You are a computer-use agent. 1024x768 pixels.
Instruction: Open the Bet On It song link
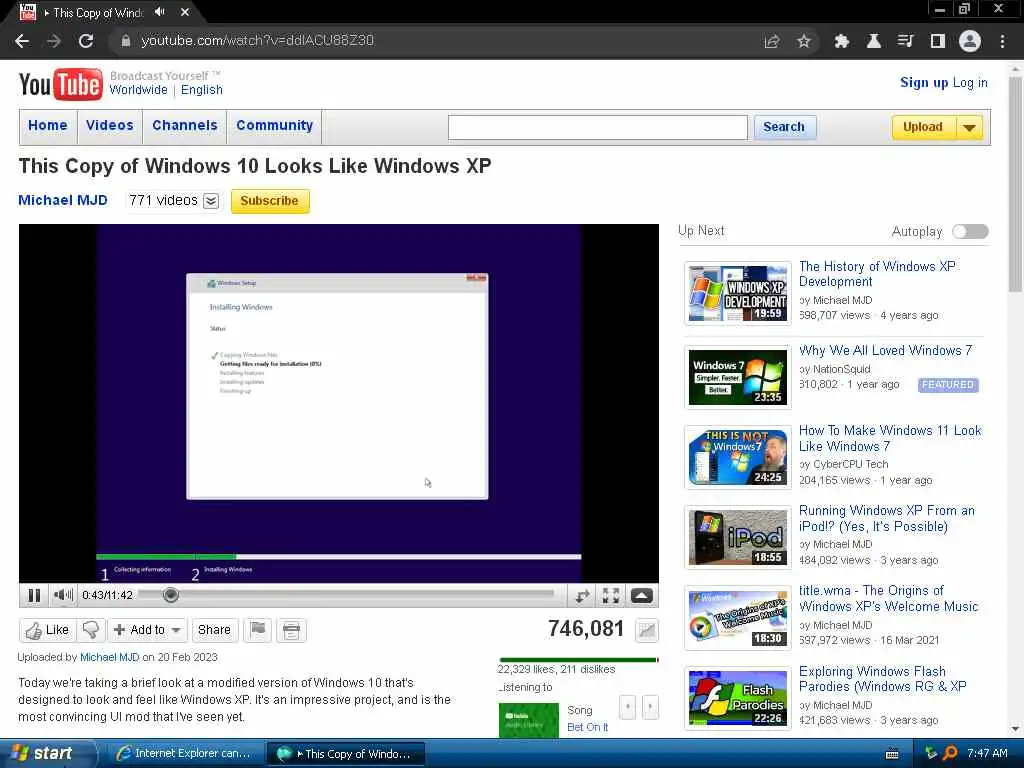click(x=587, y=727)
